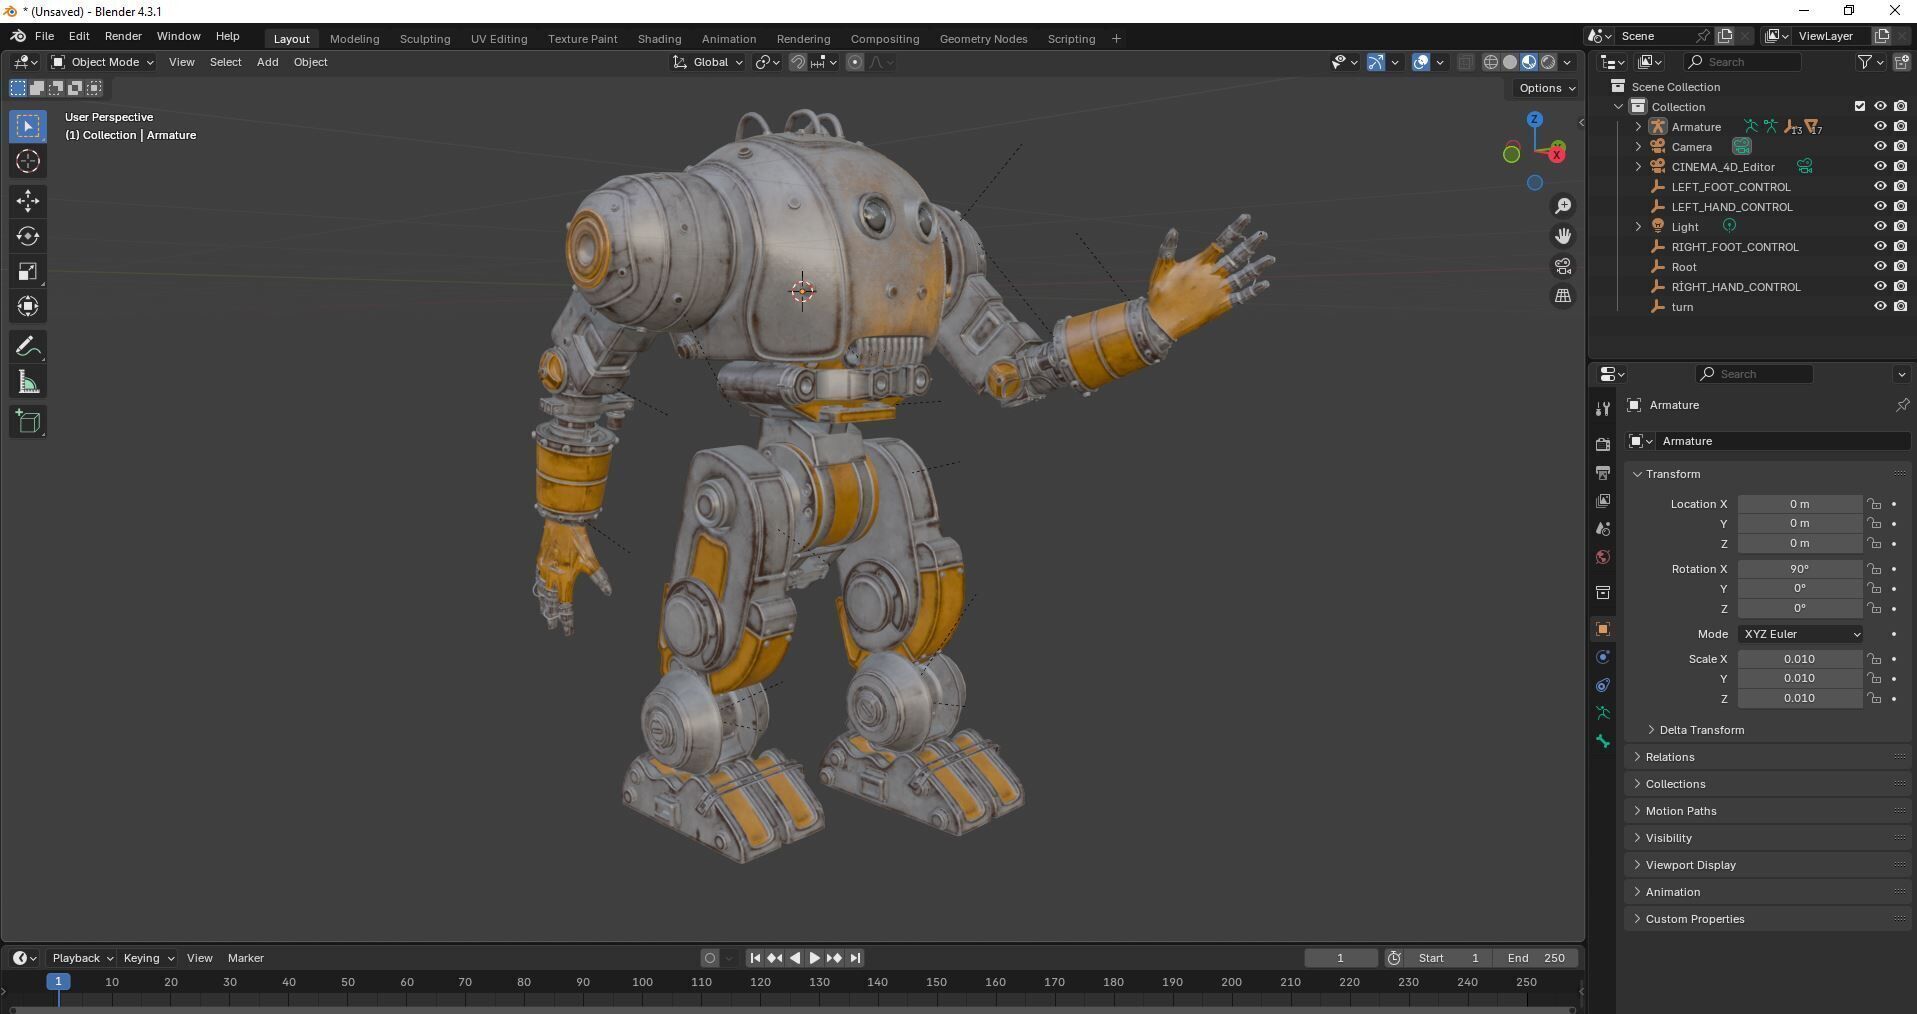Toggle lock on Location X

point(1874,504)
